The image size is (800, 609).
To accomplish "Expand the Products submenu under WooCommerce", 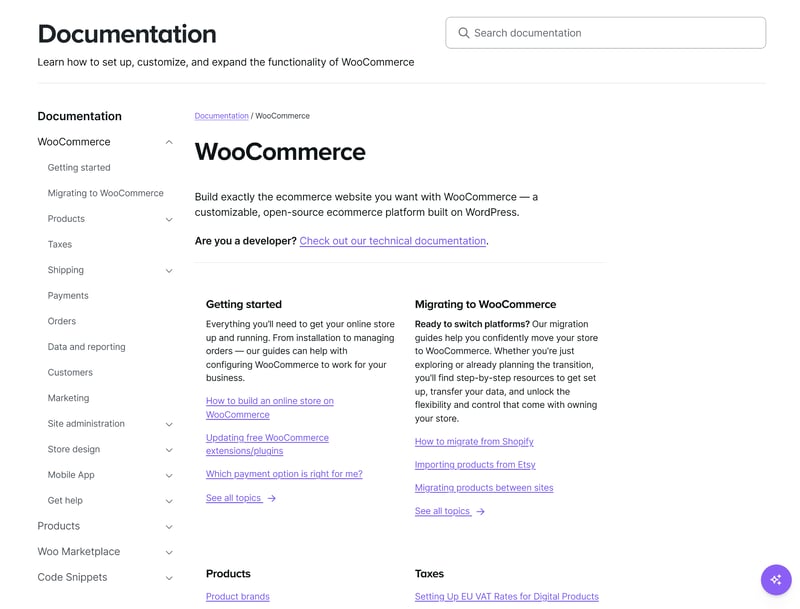I will tap(169, 219).
